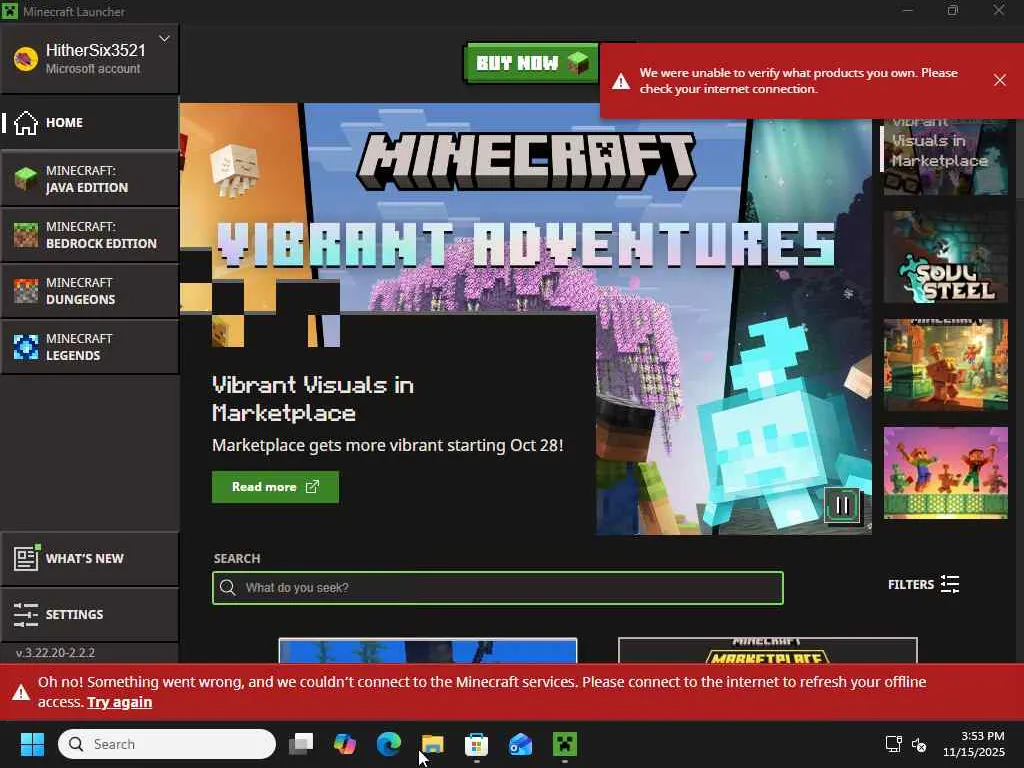Click the Filters sliders icon
Viewport: 1024px width, 768px height.
[x=950, y=584]
